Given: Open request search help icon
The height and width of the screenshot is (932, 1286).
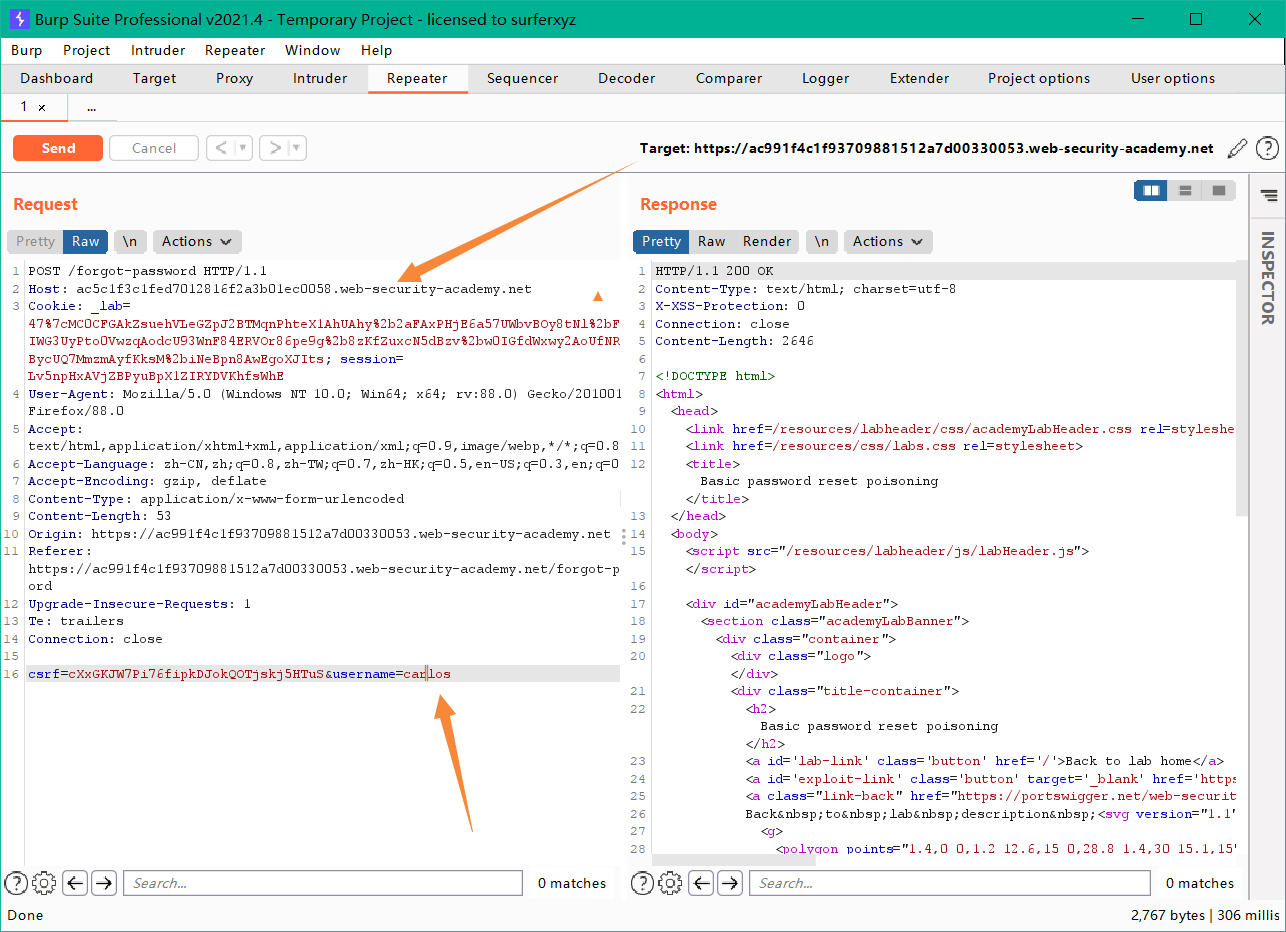Looking at the screenshot, I should click(x=15, y=883).
